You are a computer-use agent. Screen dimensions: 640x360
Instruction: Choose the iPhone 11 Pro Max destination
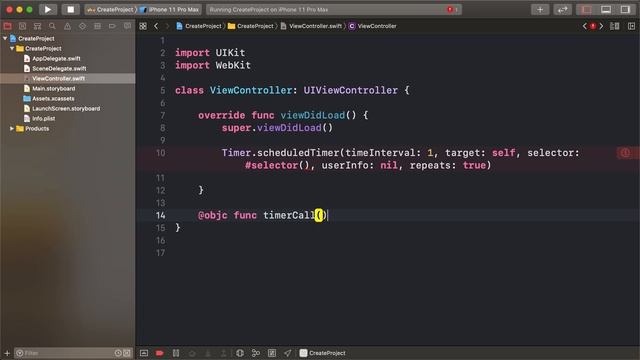tap(170, 9)
